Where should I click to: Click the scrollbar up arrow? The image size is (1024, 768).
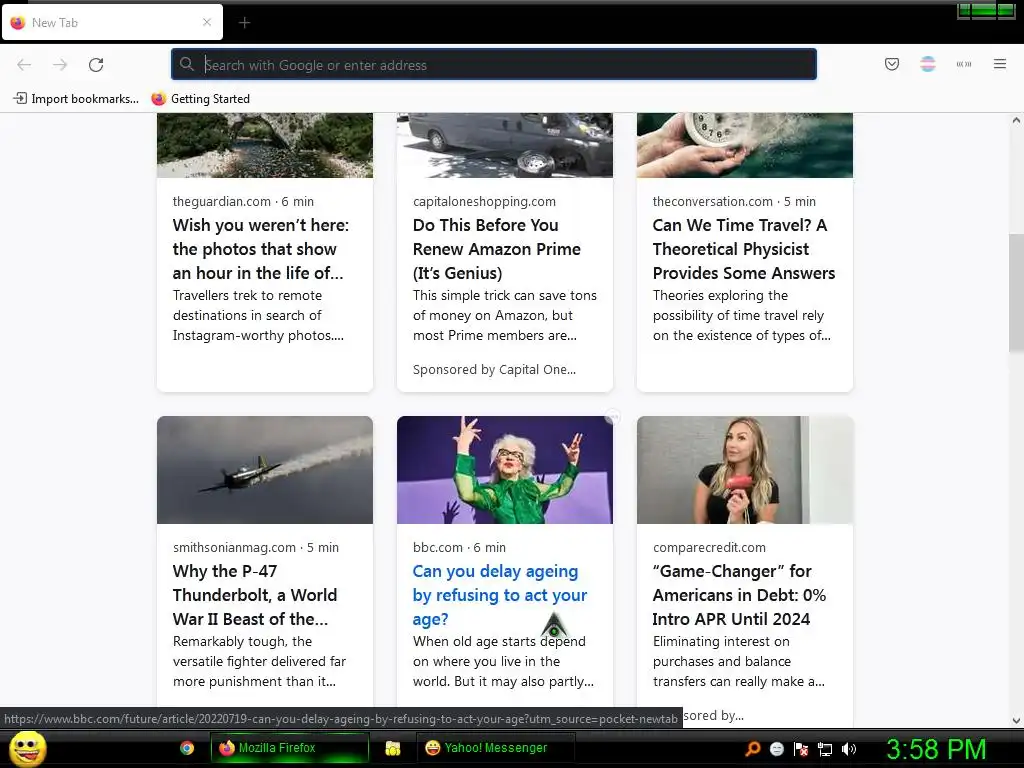click(x=1016, y=120)
